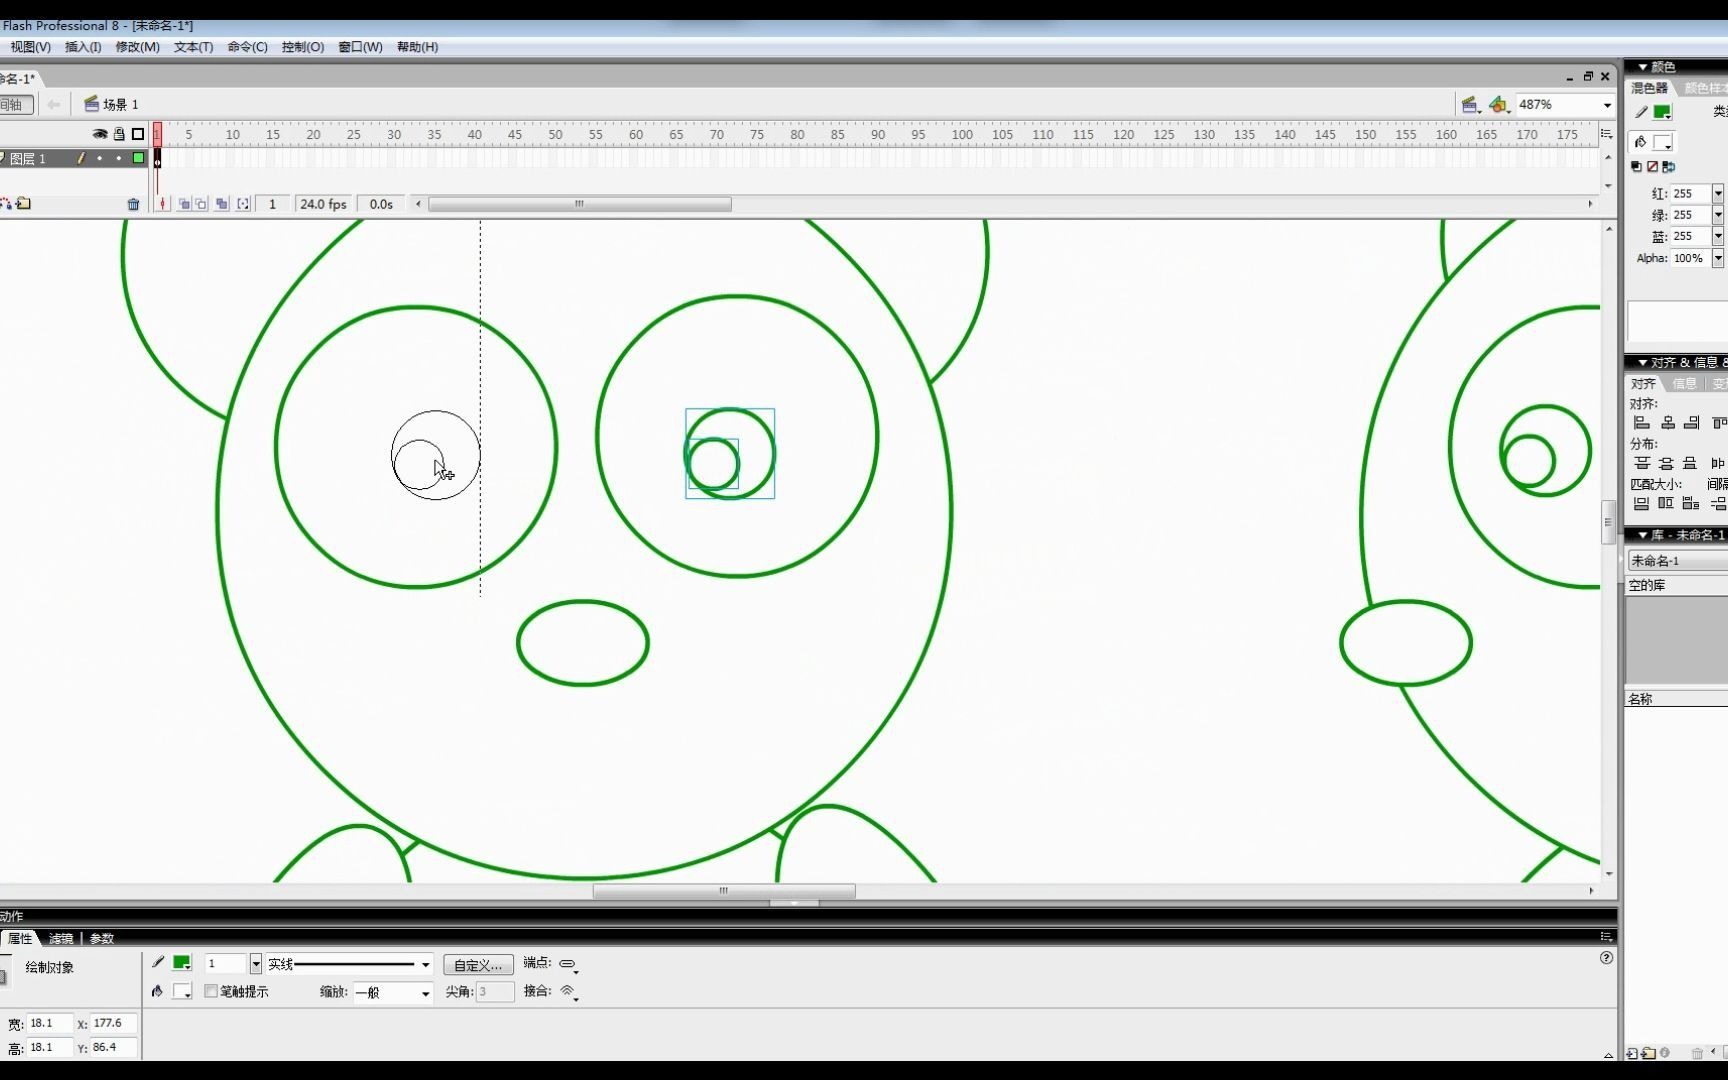Open the blue 蓝 value dropdown arrow
This screenshot has width=1728, height=1080.
[1718, 237]
